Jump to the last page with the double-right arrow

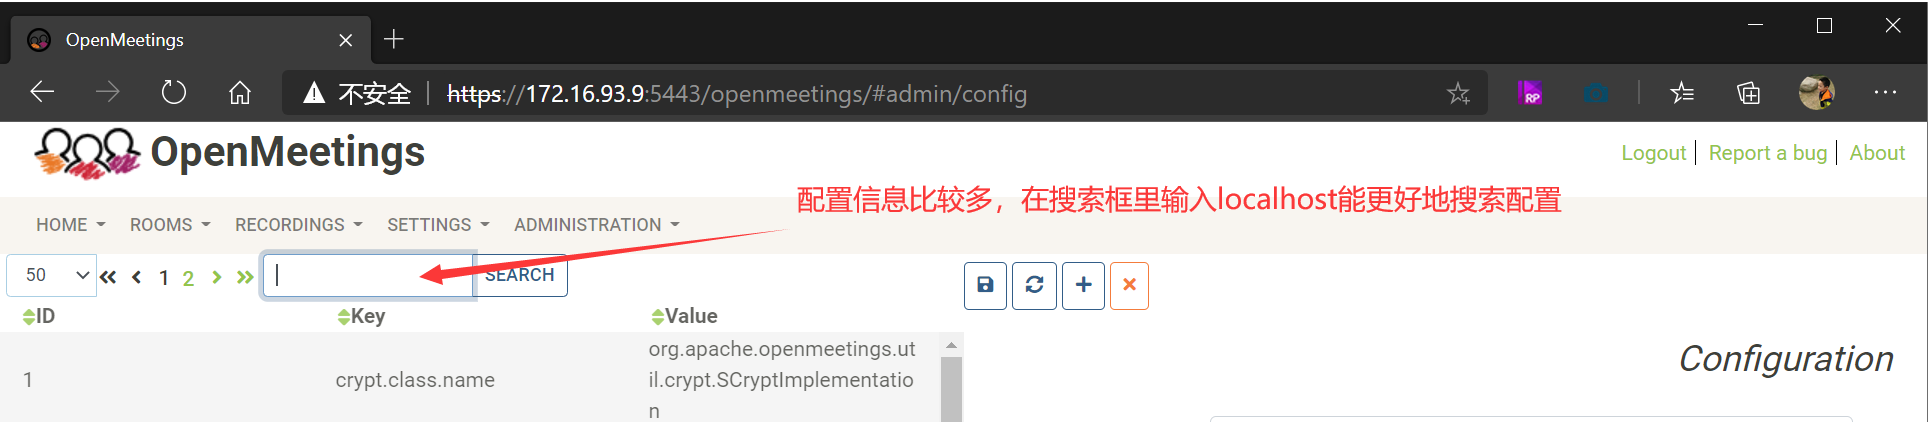tap(245, 277)
